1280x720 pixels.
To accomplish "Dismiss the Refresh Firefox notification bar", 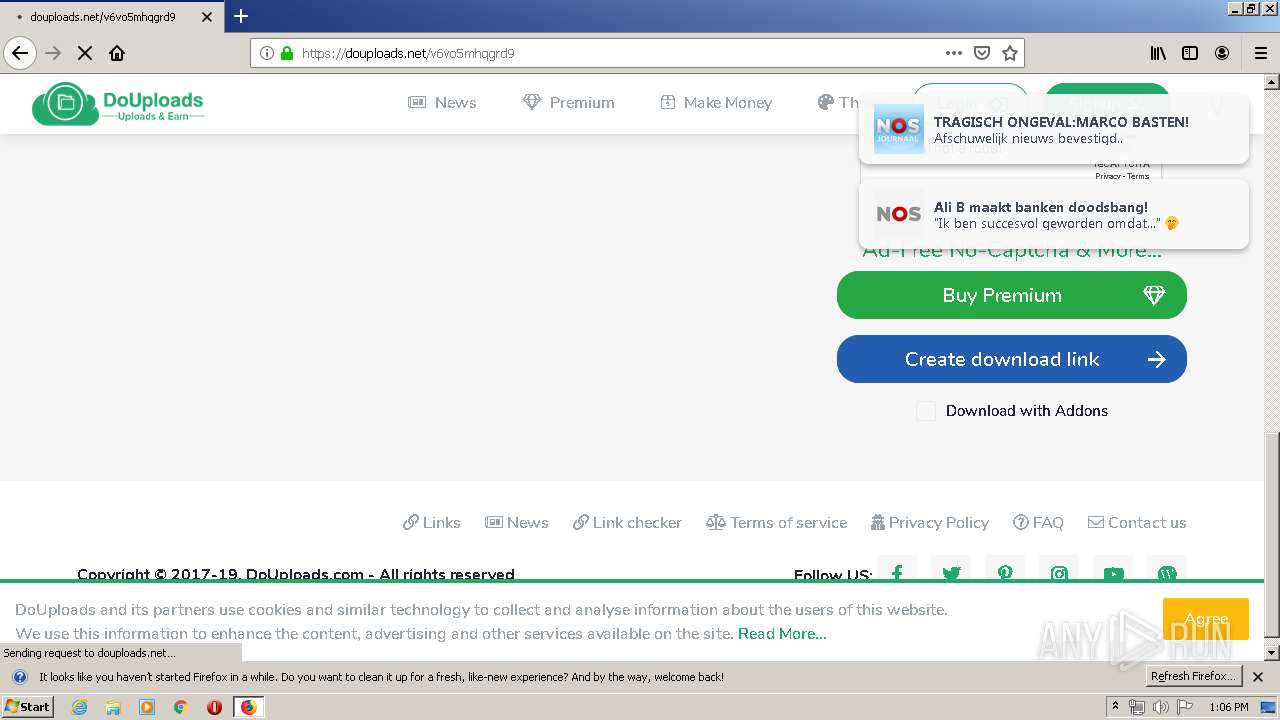I will (1258, 677).
